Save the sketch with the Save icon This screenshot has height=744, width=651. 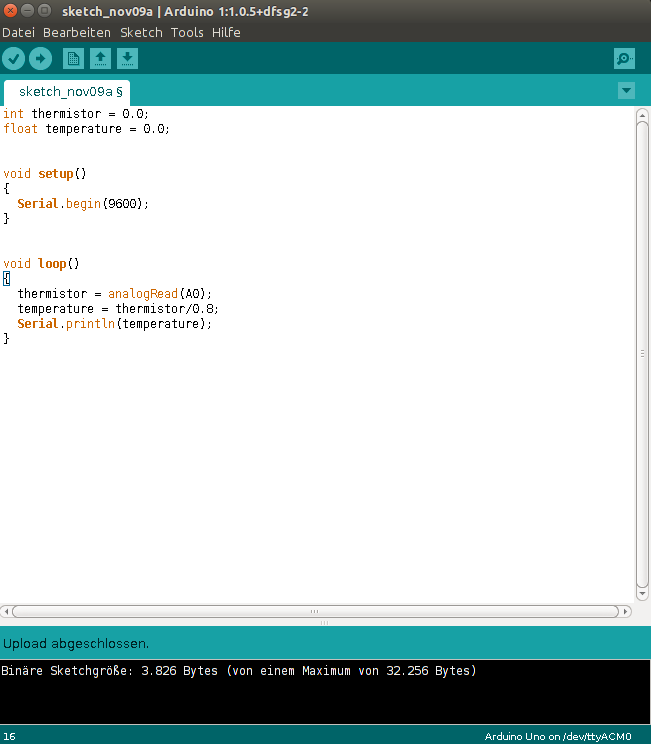tap(127, 59)
